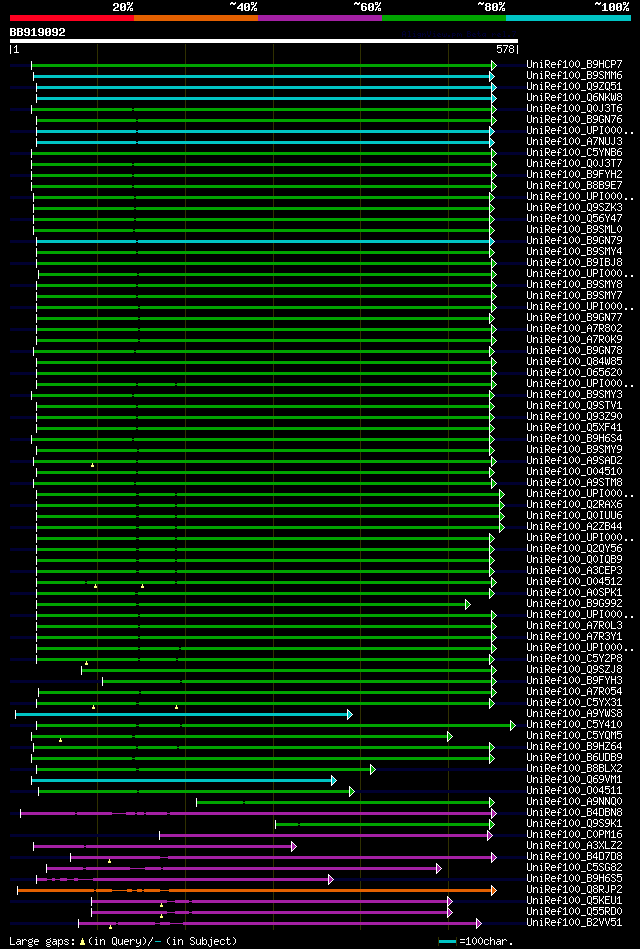Select the UniRef100_A7R3Y1 label
640x949 pixels.
coord(575,637)
